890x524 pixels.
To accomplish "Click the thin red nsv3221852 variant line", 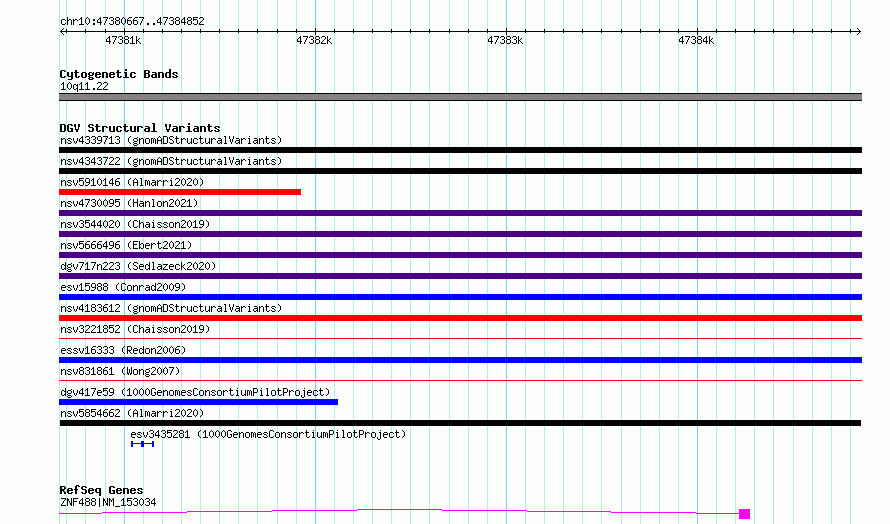I will pos(460,338).
